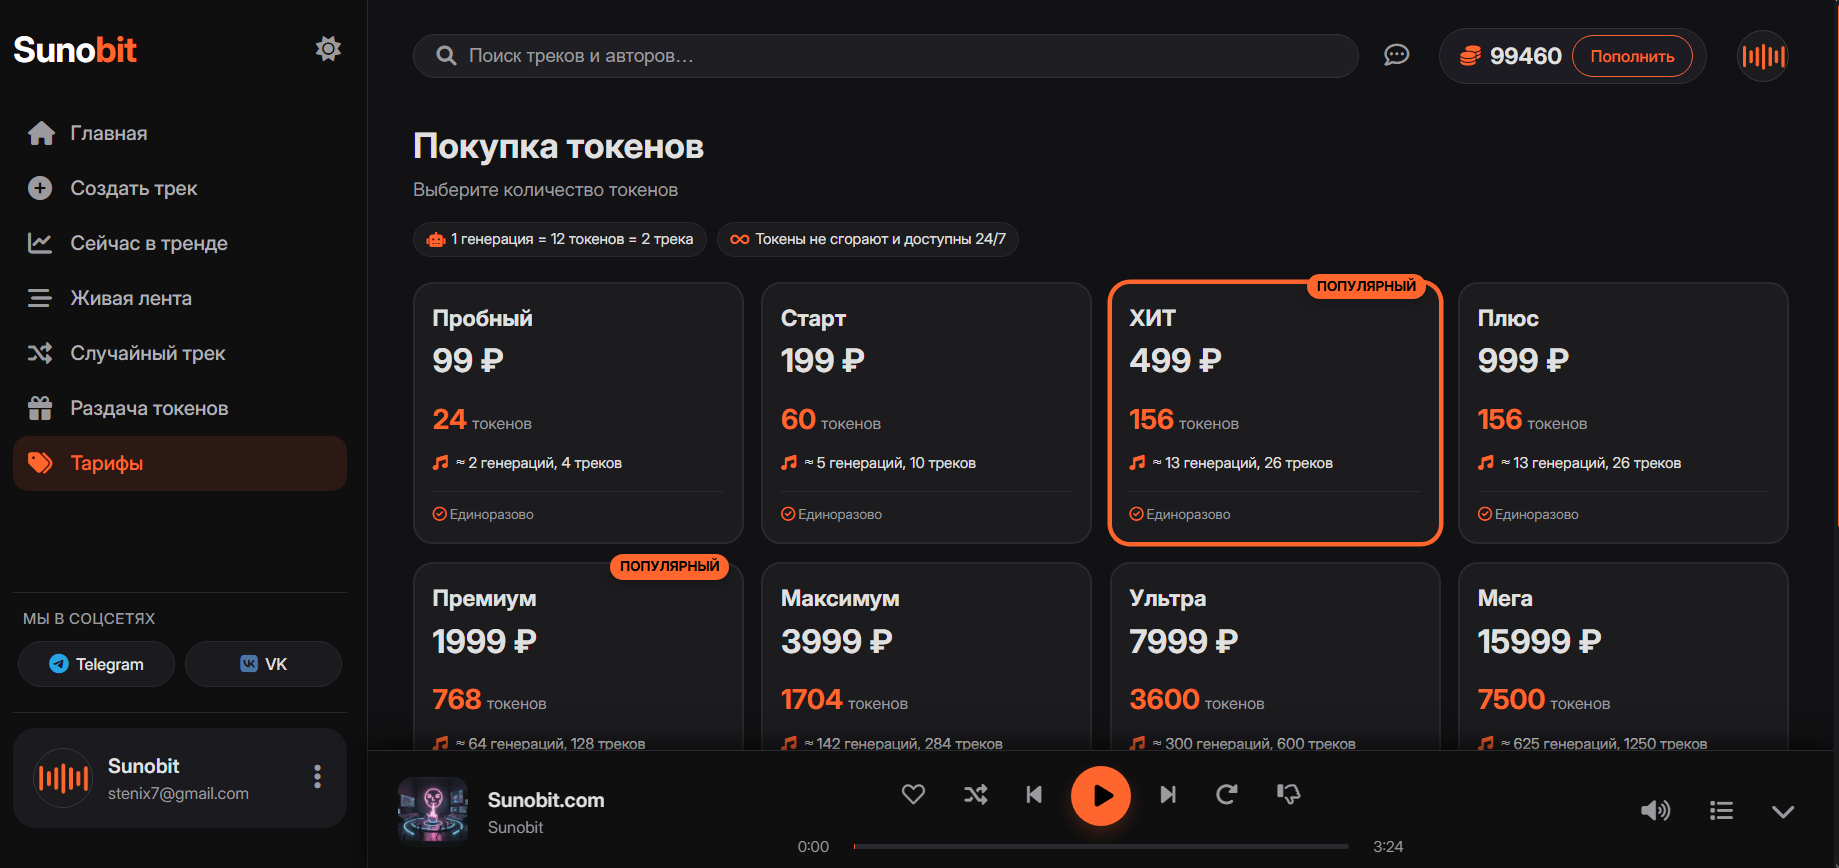This screenshot has height=868, width=1839.
Task: Dislike the track with thumbs-down icon
Action: click(1288, 794)
